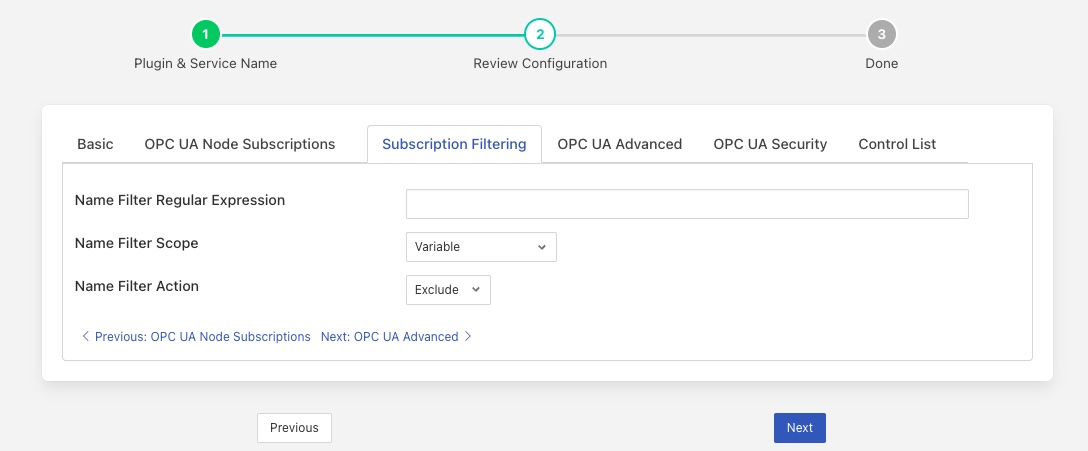Click the blue Next button
This screenshot has width=1088, height=451.
pos(799,427)
